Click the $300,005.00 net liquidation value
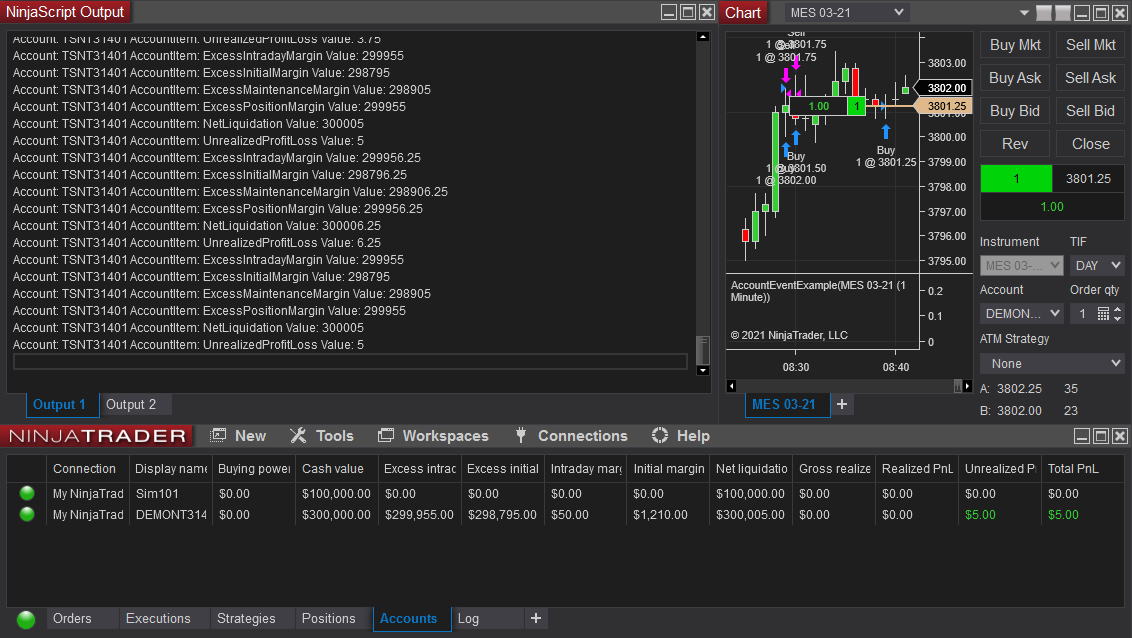This screenshot has width=1132, height=638. pos(750,515)
